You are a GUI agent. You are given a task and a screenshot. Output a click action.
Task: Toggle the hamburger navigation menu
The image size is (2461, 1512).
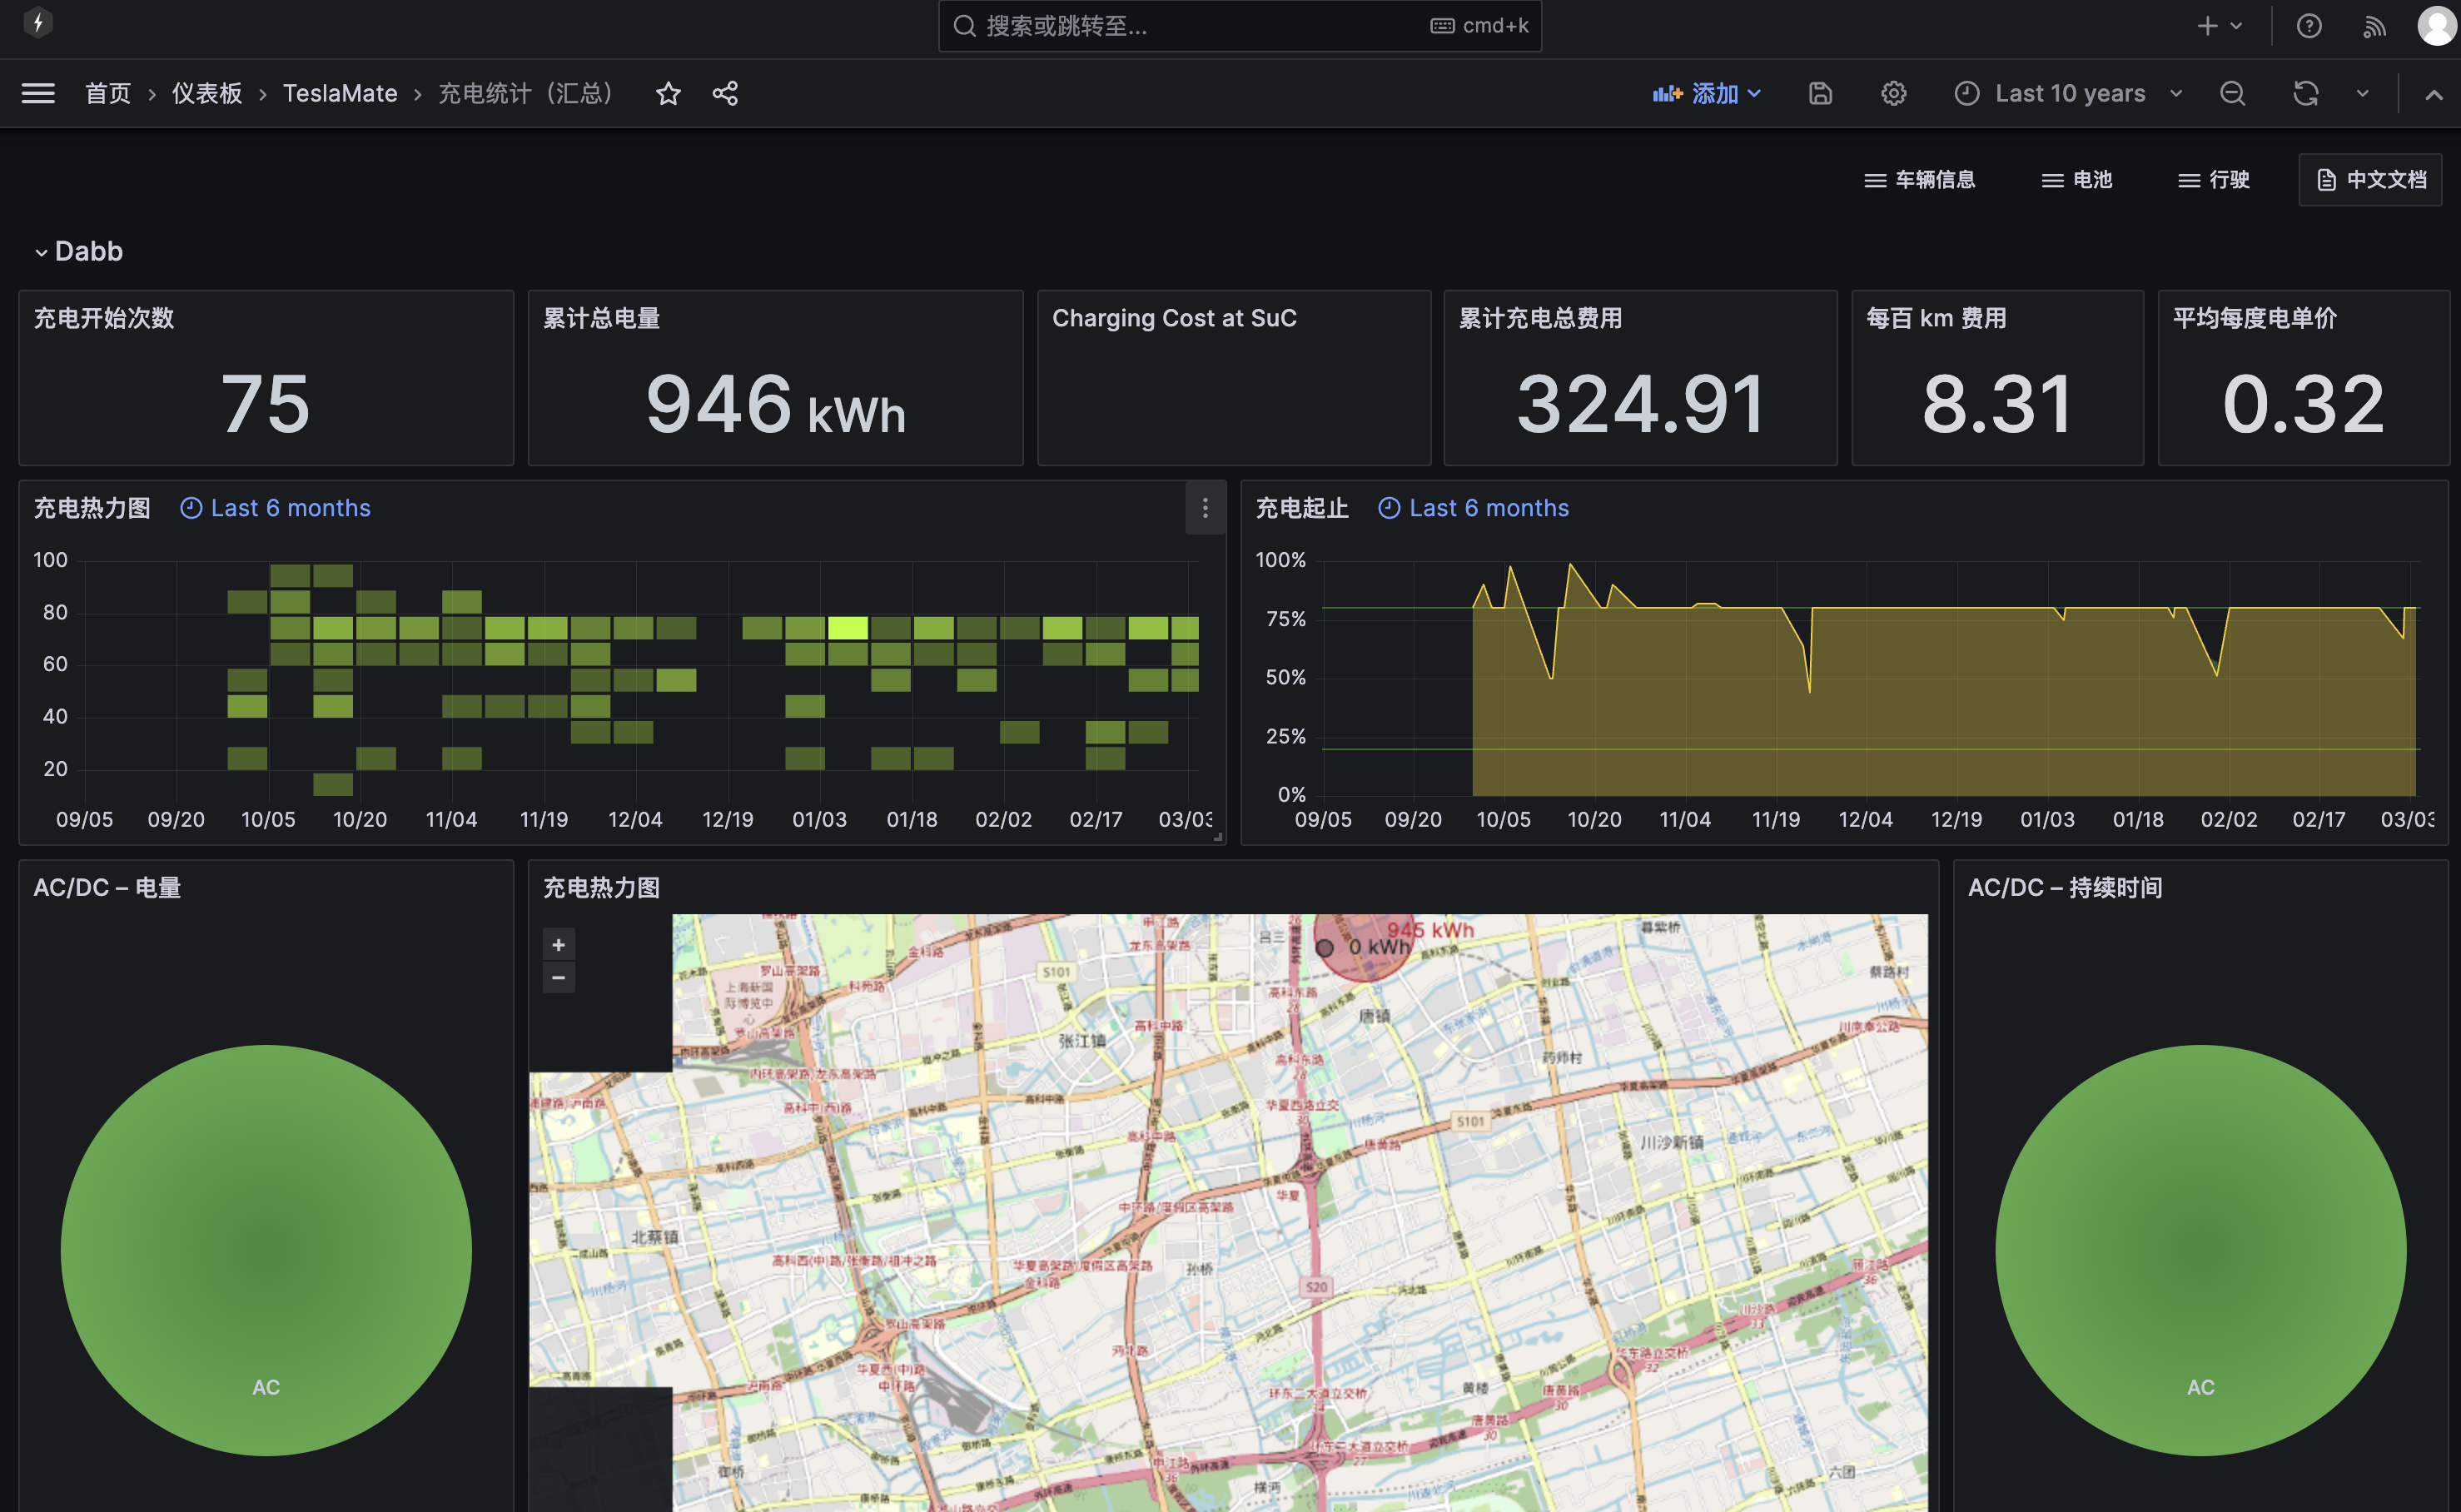pyautogui.click(x=38, y=94)
